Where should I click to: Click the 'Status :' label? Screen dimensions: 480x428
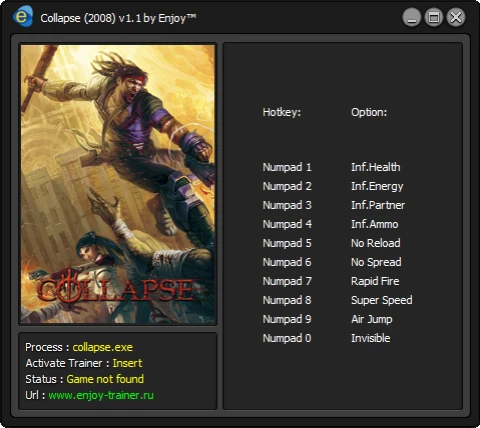tap(44, 379)
